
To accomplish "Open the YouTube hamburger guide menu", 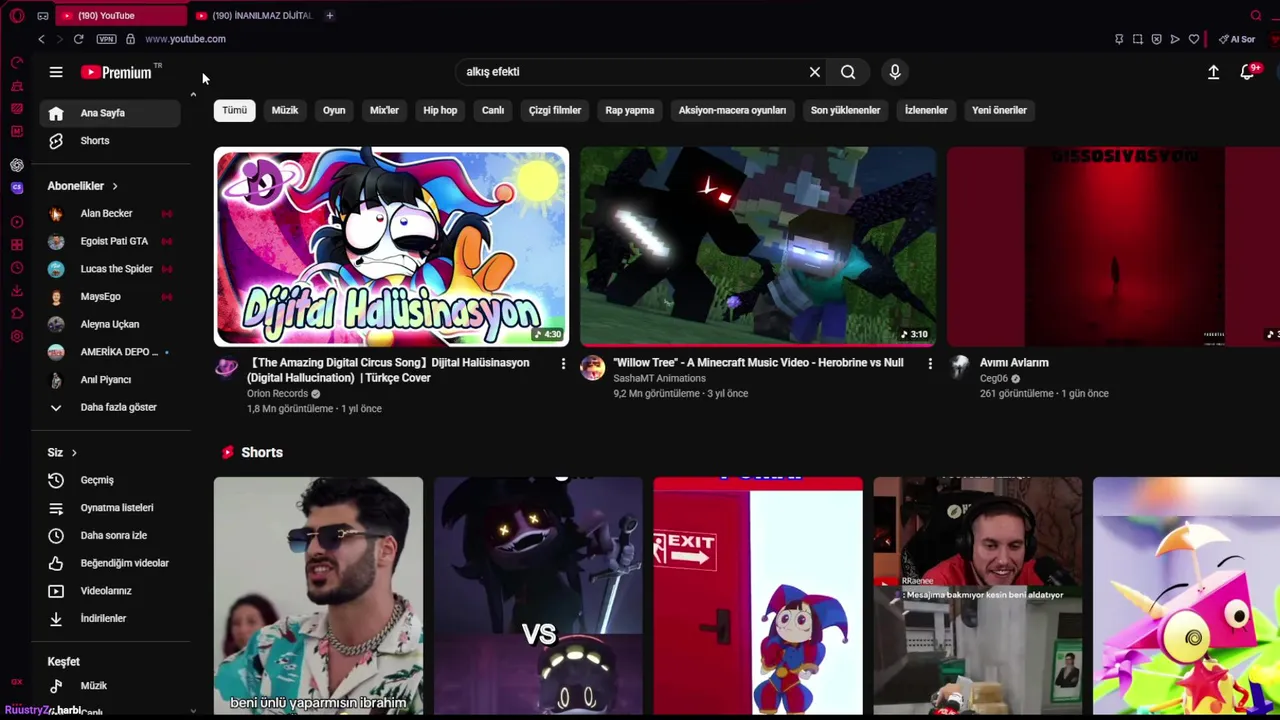I will [56, 72].
